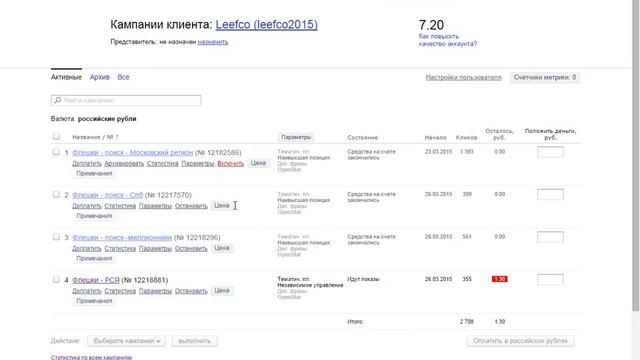Open Примечания for campaign 12217570
Screen dimensions: 640x360
[x=94, y=216]
